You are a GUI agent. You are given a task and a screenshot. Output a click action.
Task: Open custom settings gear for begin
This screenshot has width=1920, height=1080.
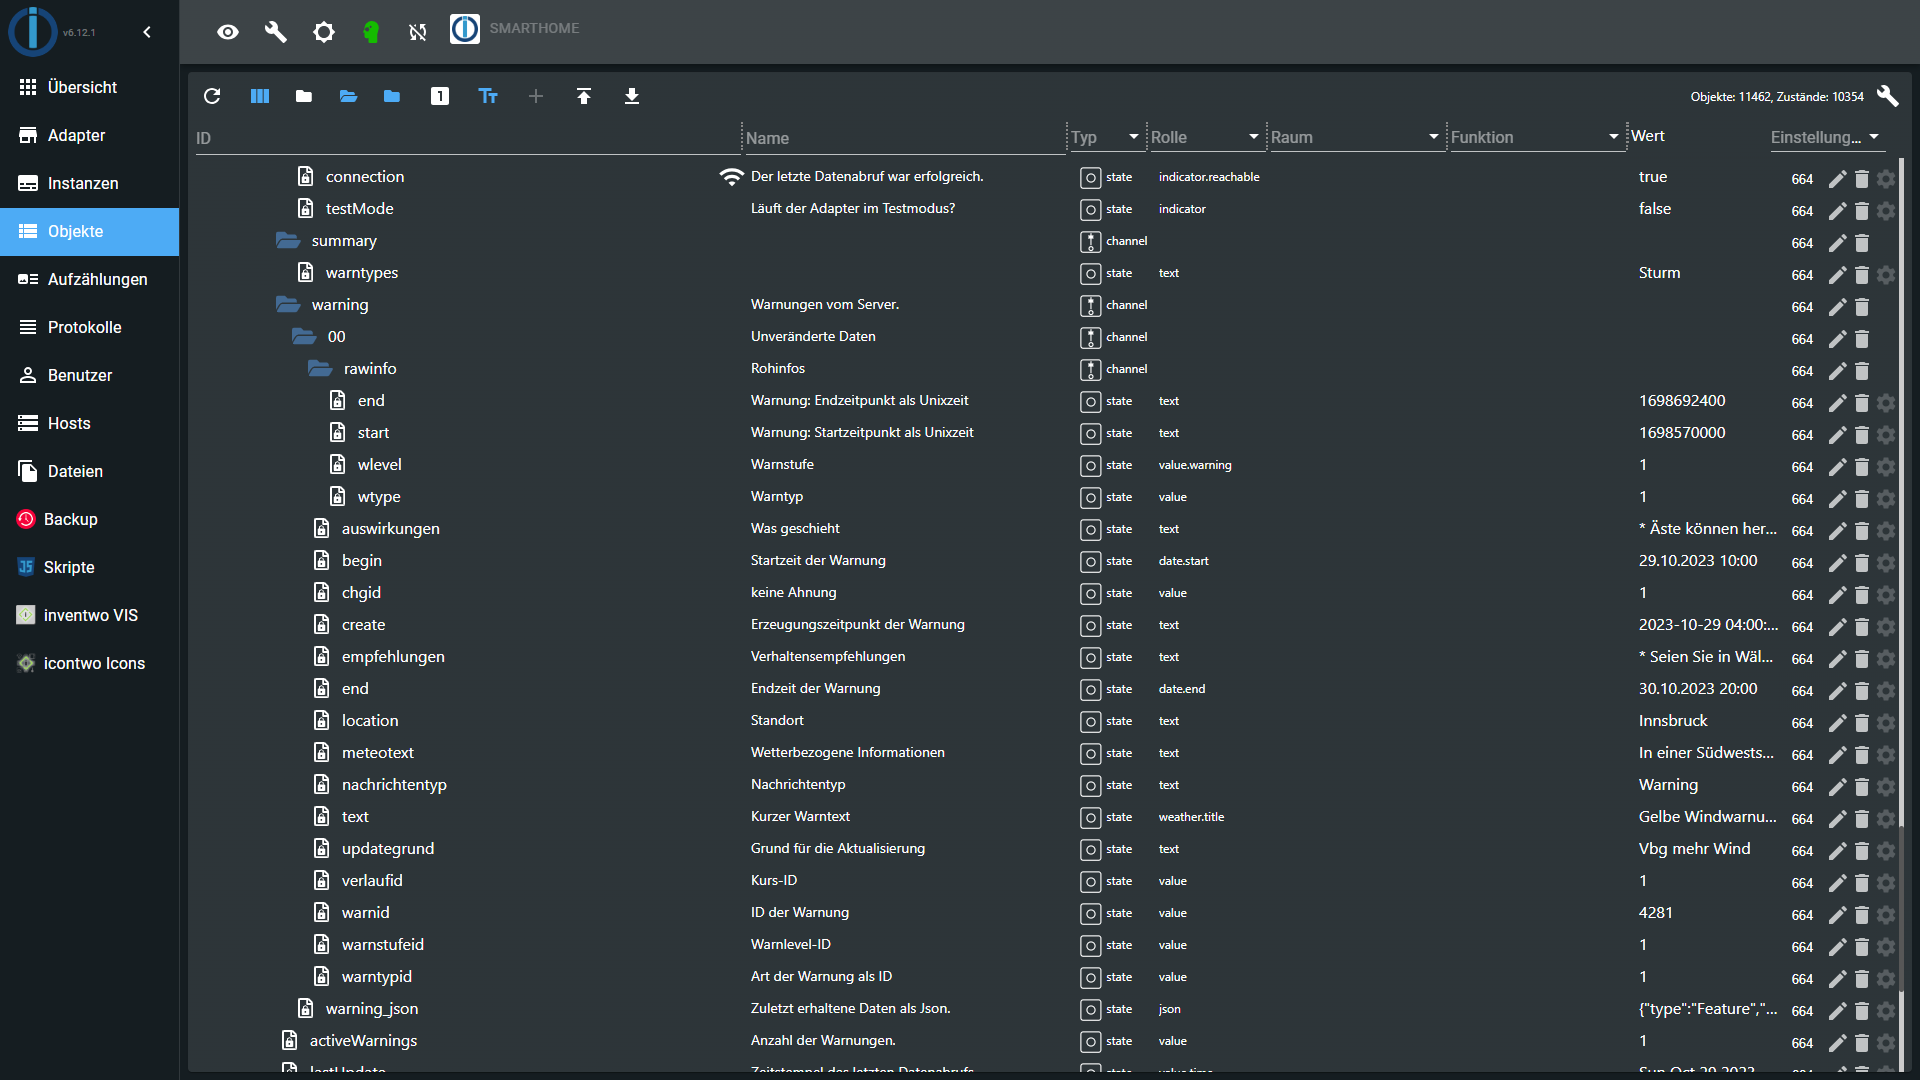tap(1886, 563)
